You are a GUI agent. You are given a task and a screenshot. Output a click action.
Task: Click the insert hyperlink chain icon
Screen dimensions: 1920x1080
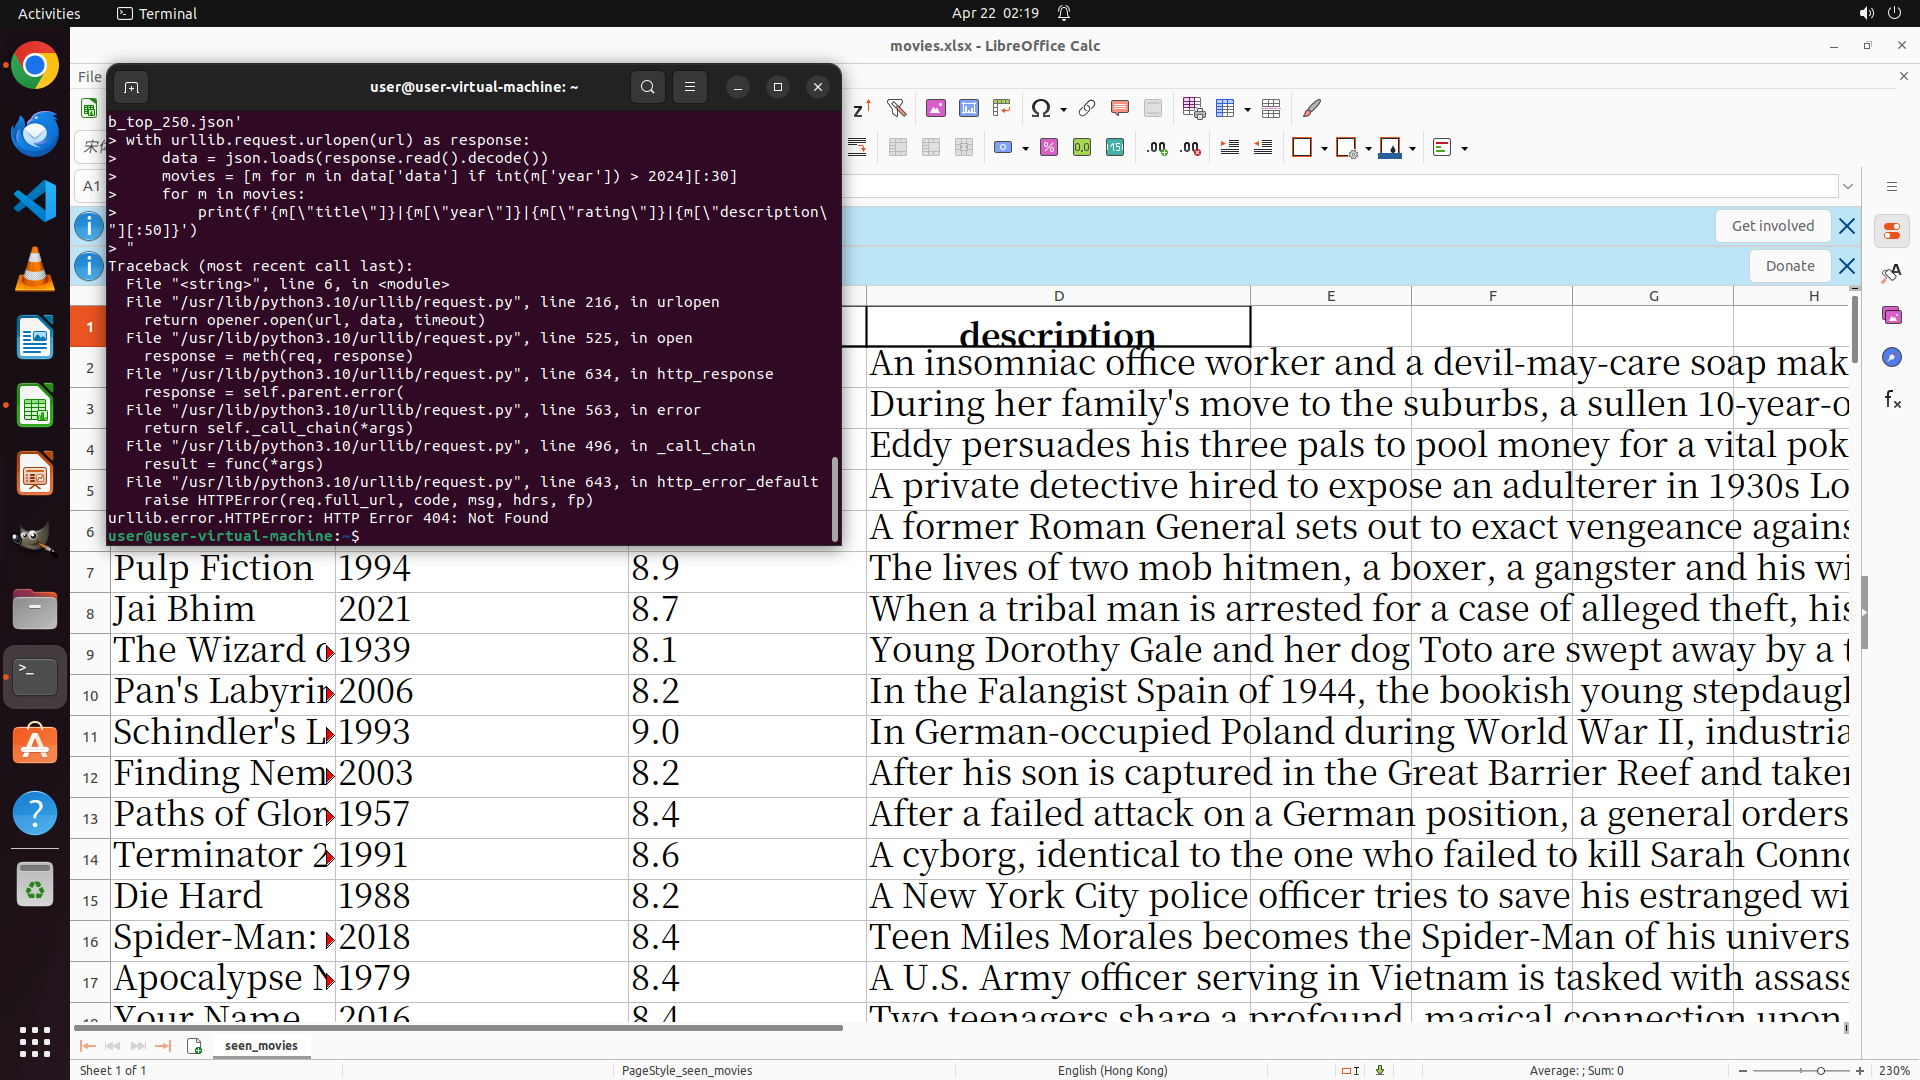(x=1087, y=108)
